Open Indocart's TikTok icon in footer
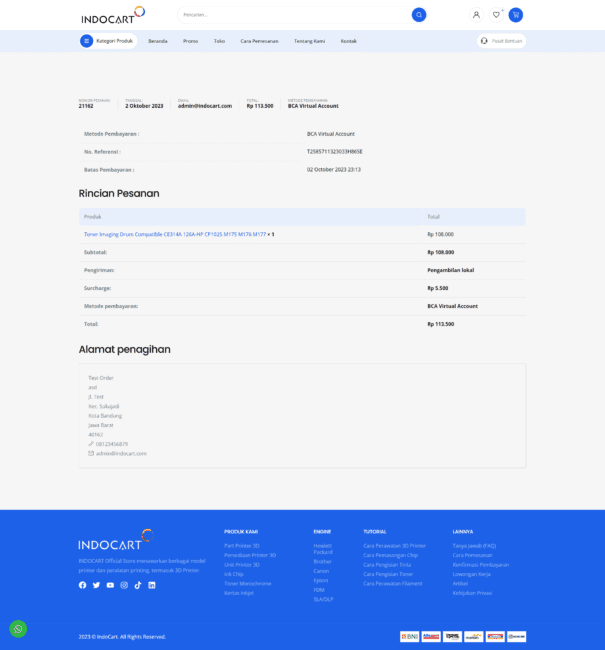This screenshot has width=605, height=650. [x=138, y=585]
